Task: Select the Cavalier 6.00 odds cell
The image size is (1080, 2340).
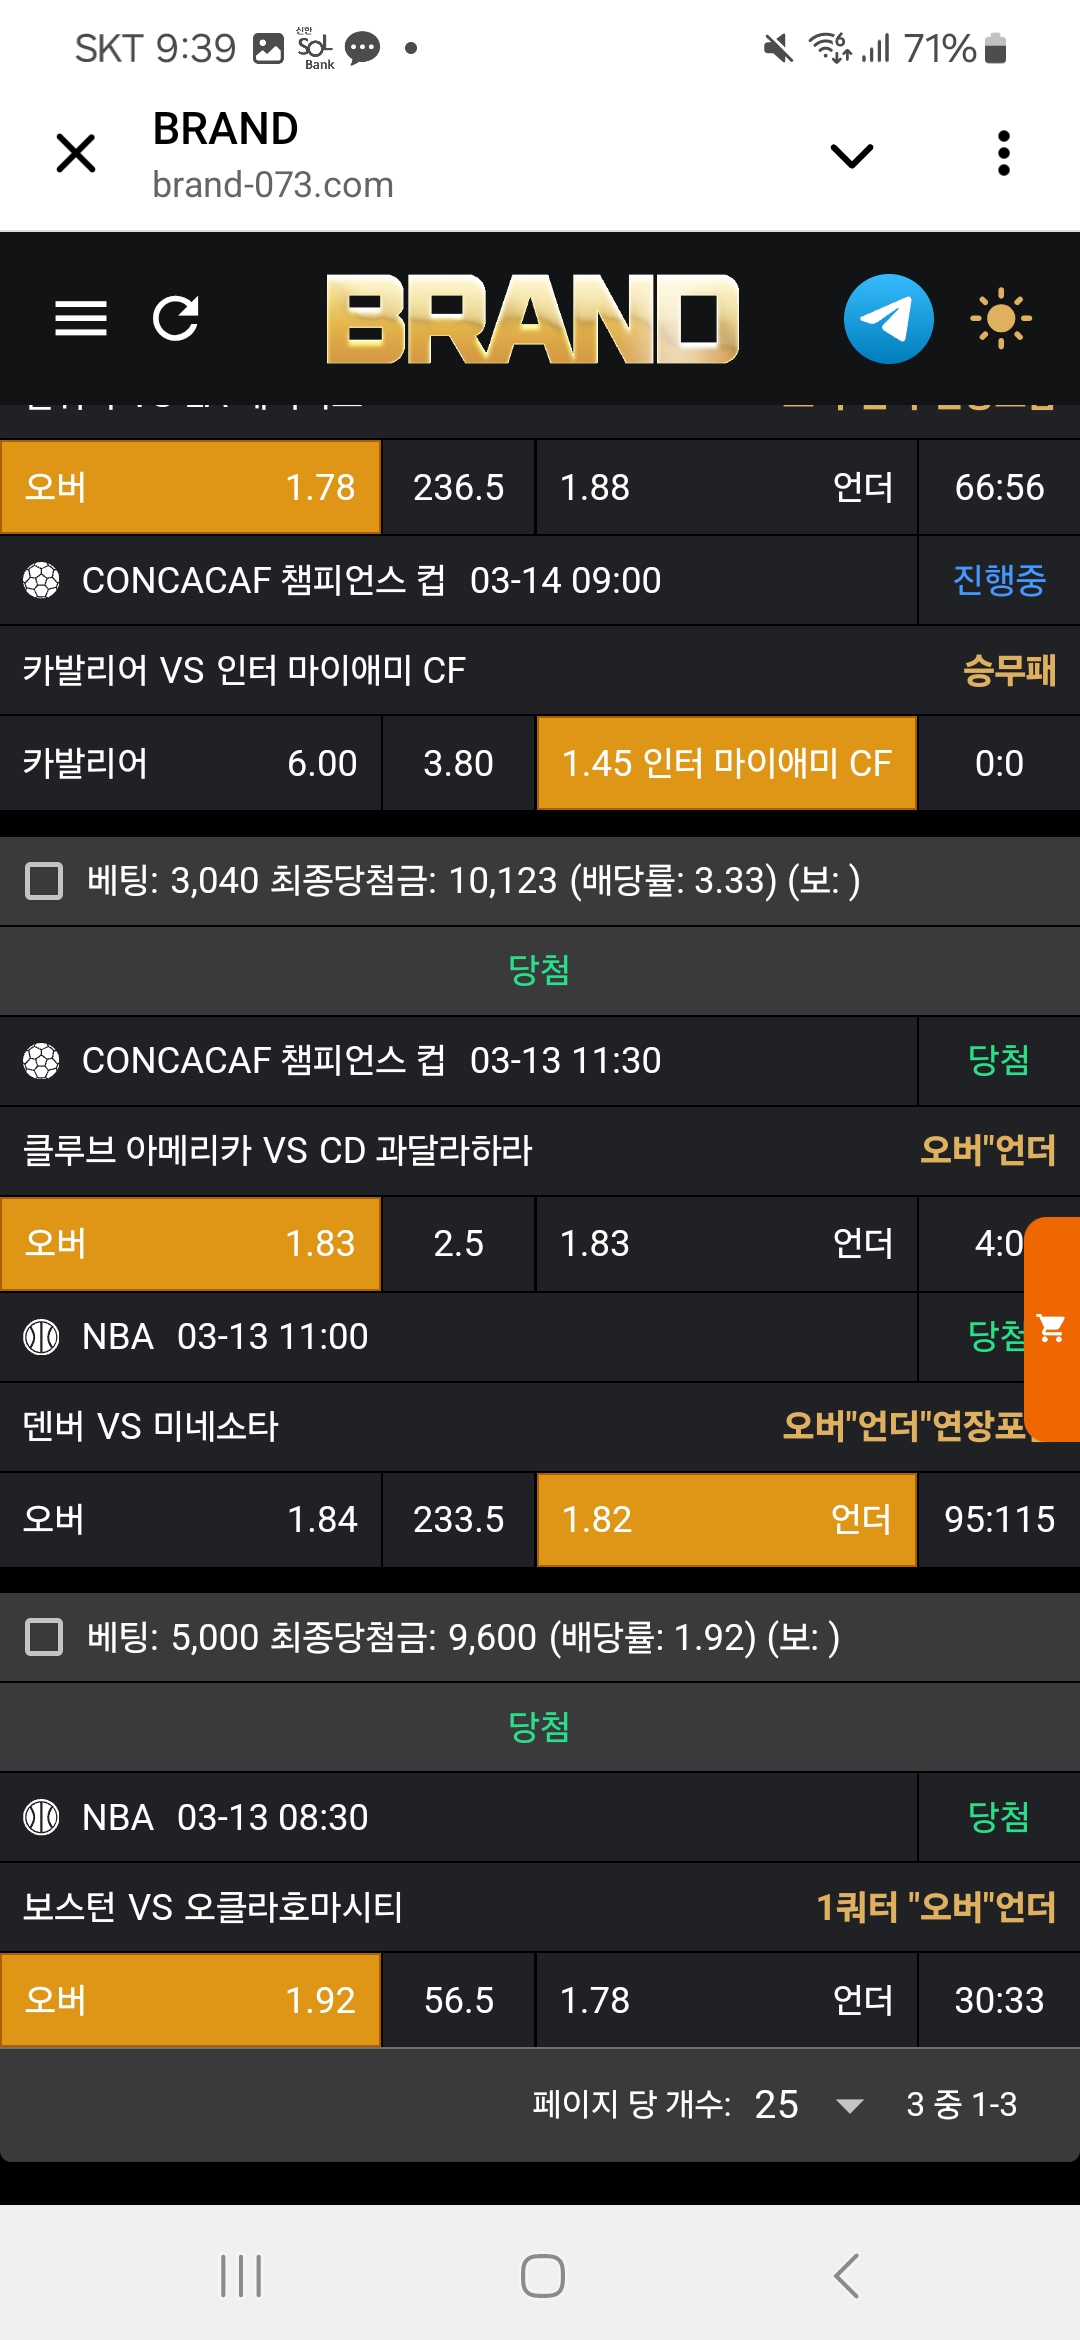Action: [x=190, y=763]
